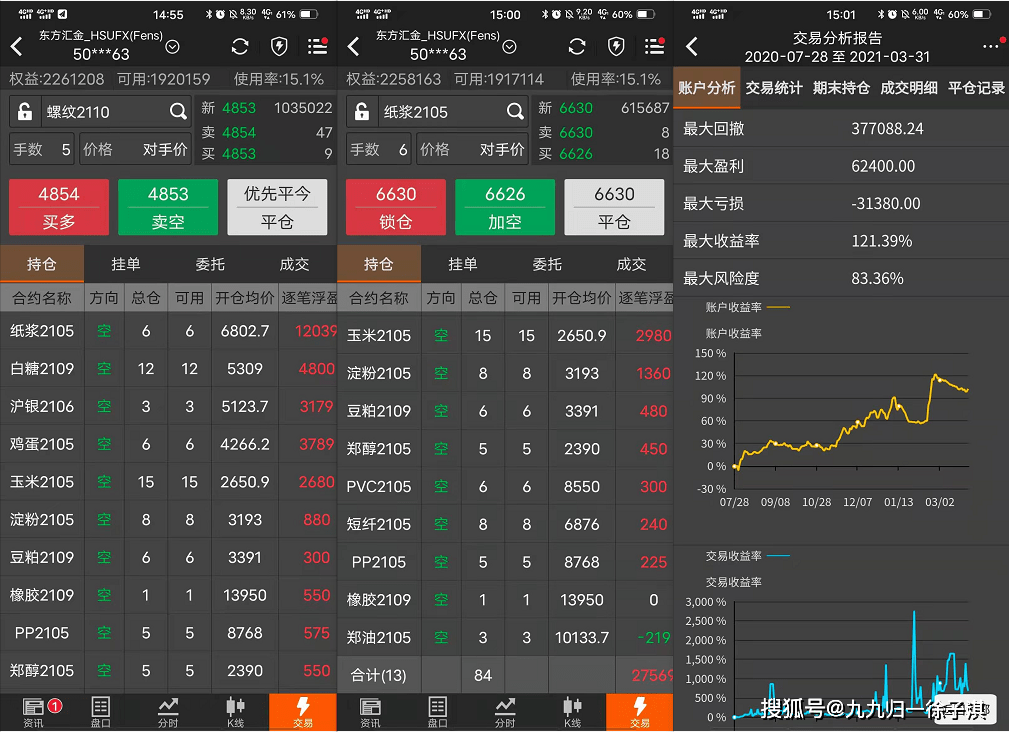Tap the 买多 buy button at 4854
This screenshot has height=732, width=1009.
pyautogui.click(x=59, y=207)
